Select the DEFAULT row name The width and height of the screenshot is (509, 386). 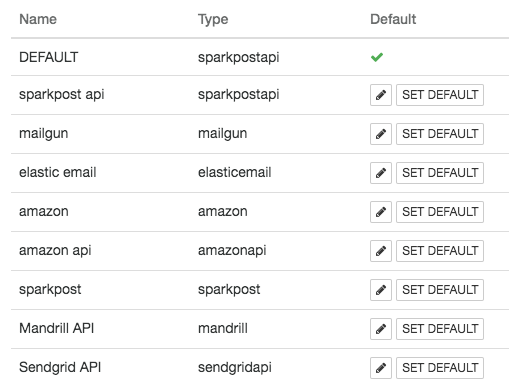coord(49,57)
